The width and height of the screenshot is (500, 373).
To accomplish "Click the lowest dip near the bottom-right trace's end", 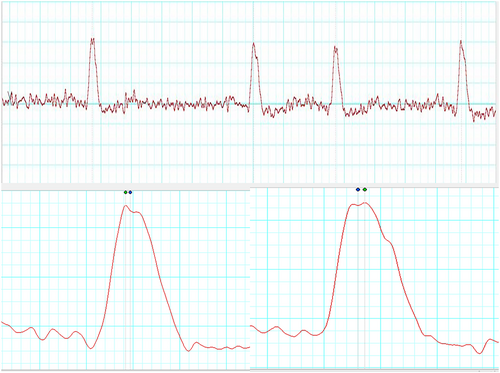I will coord(479,353).
